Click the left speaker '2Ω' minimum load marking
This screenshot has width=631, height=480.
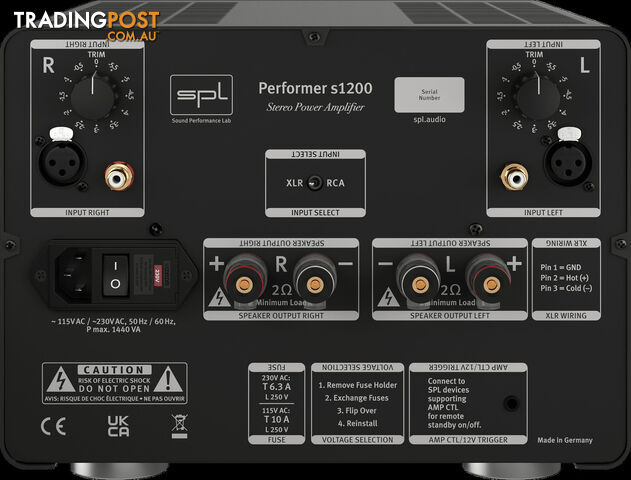point(450,290)
